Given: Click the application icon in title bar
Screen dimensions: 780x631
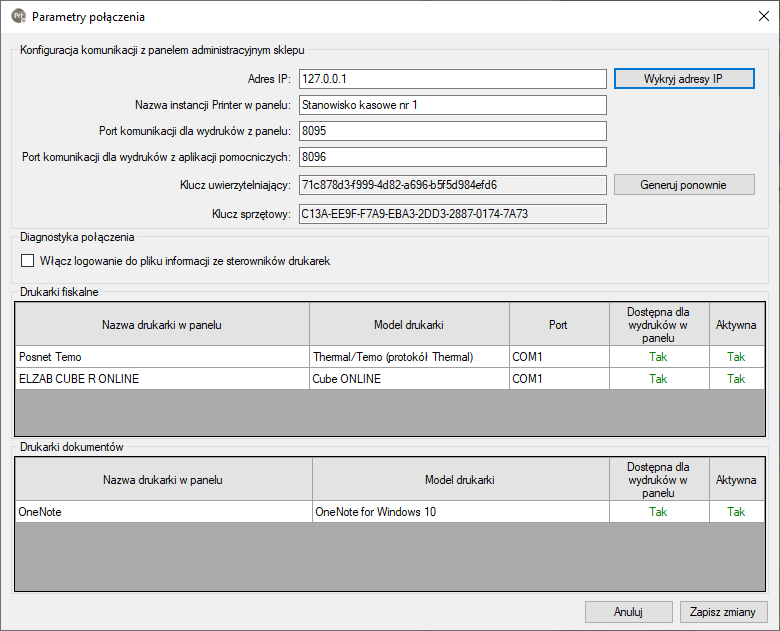Looking at the screenshot, I should [x=18, y=16].
